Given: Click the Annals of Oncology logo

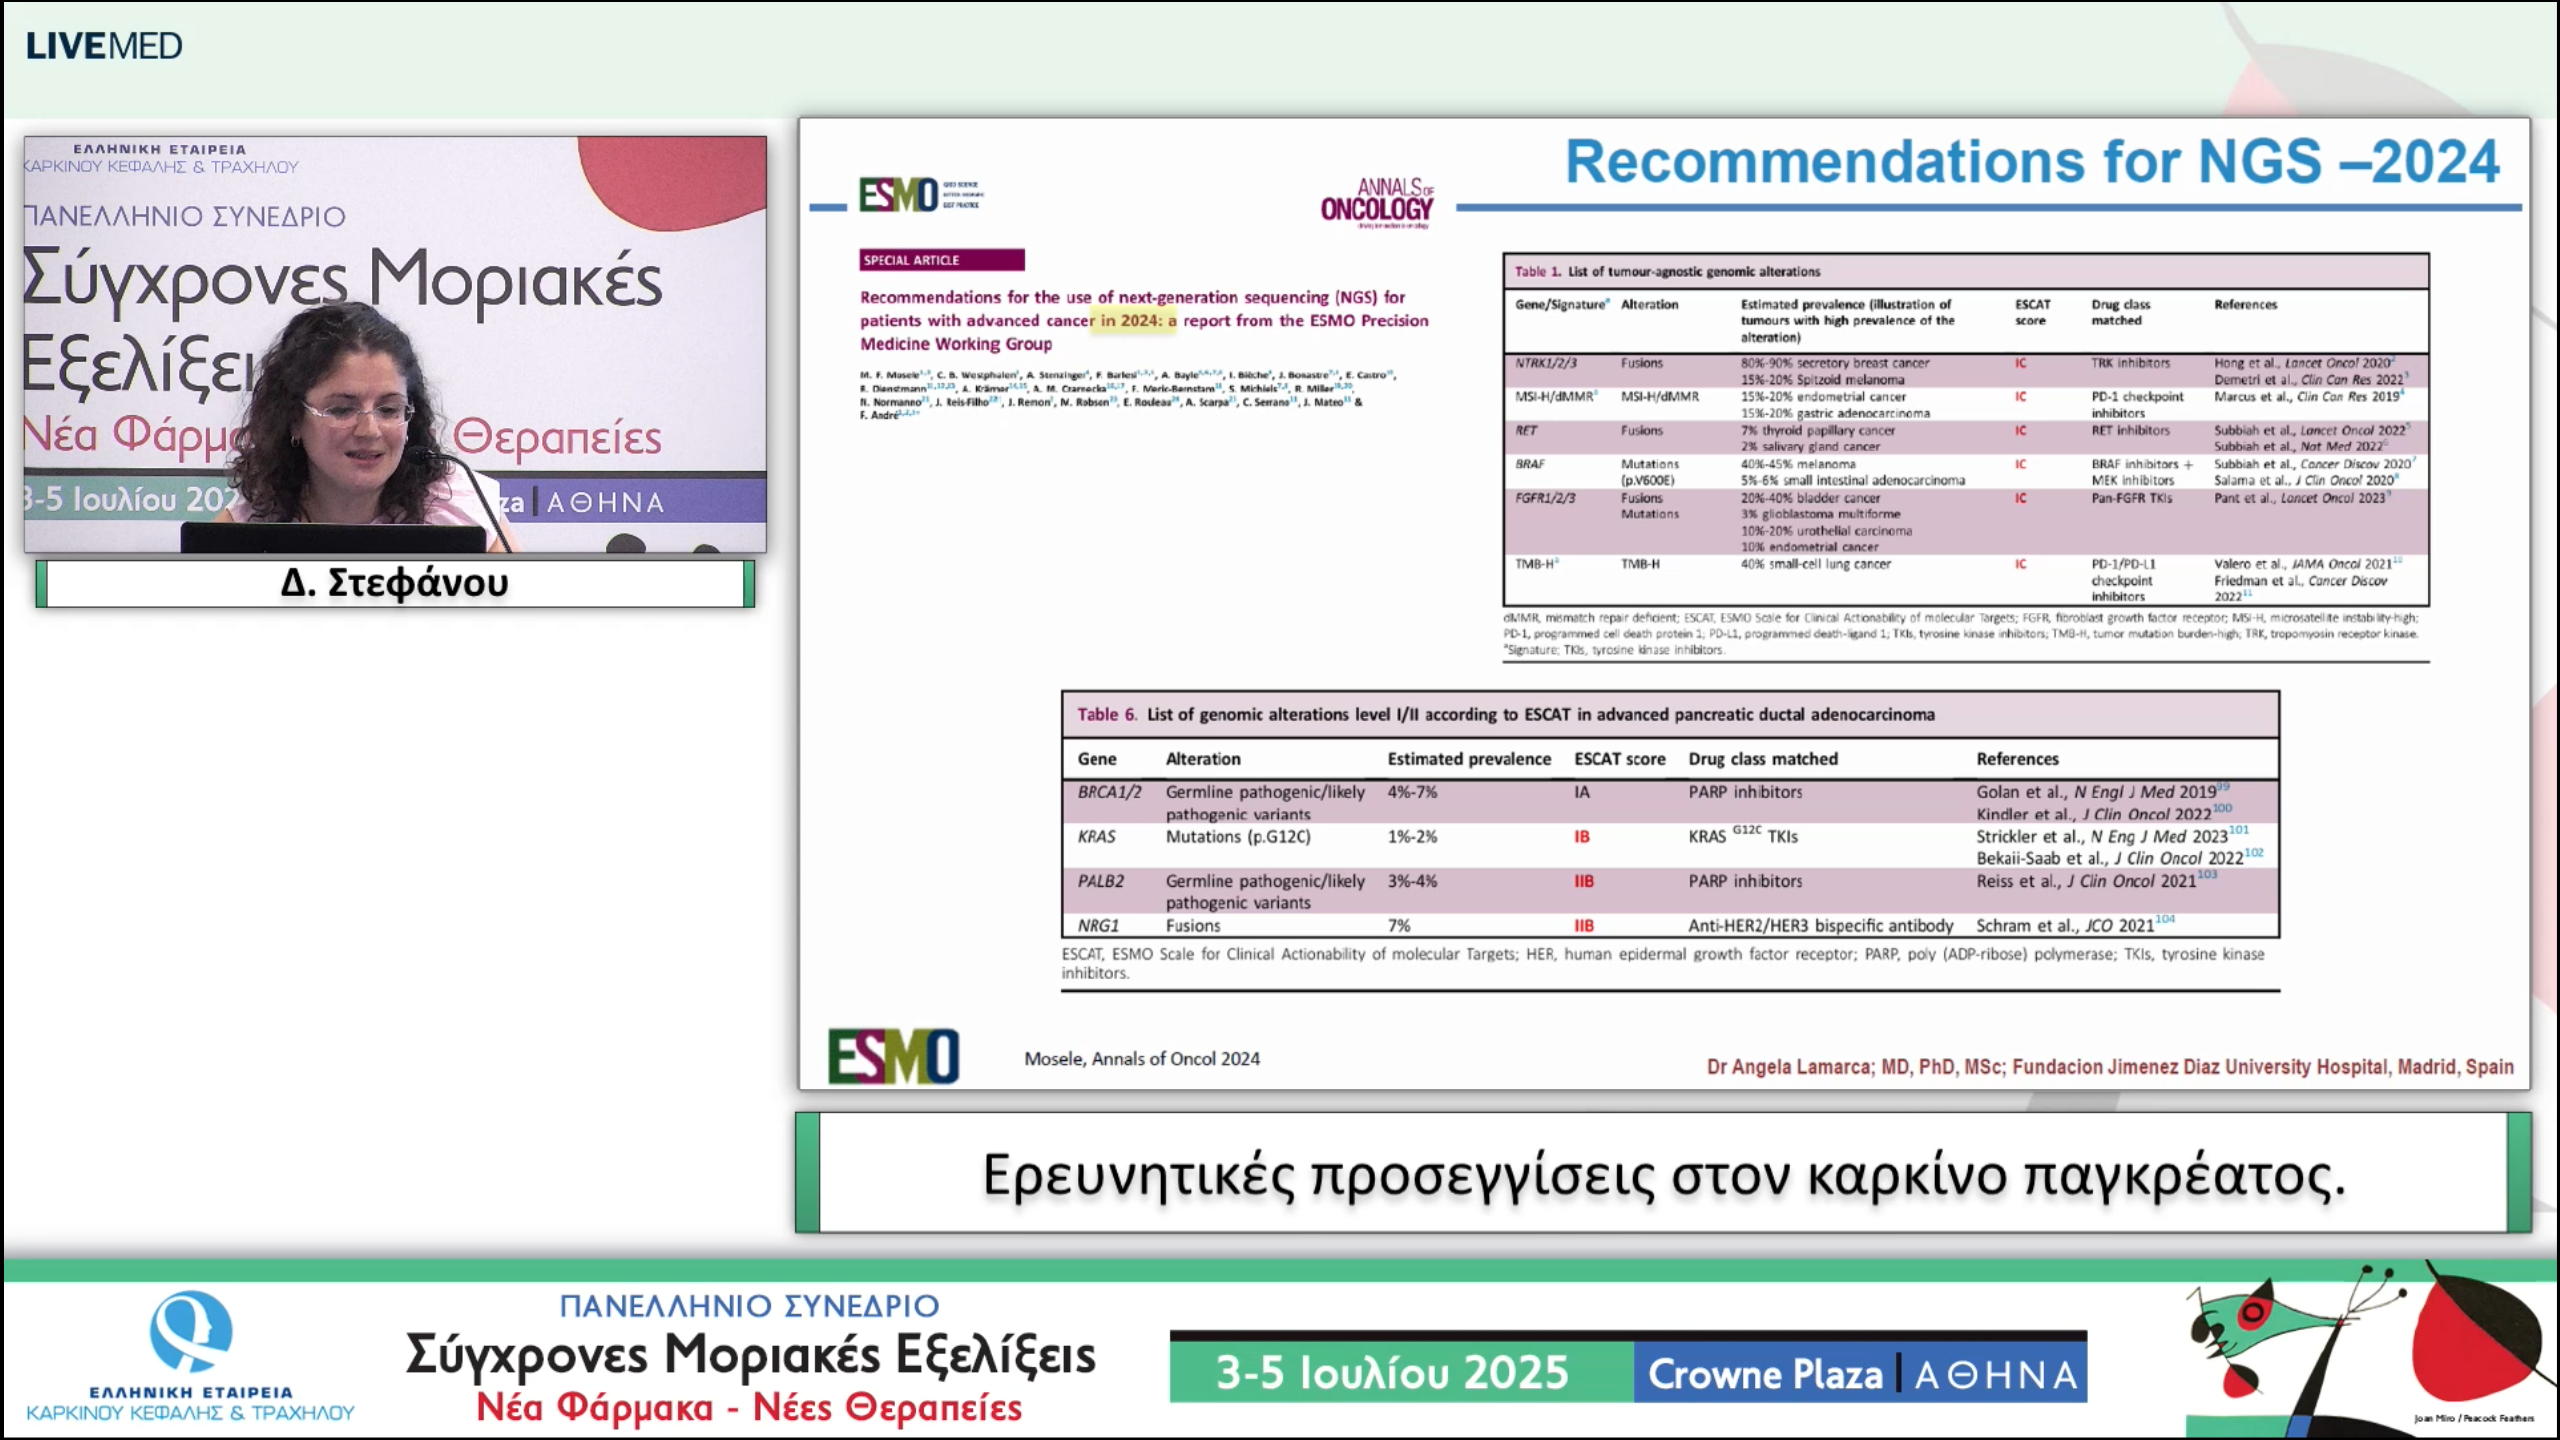Looking at the screenshot, I should pos(1377,201).
